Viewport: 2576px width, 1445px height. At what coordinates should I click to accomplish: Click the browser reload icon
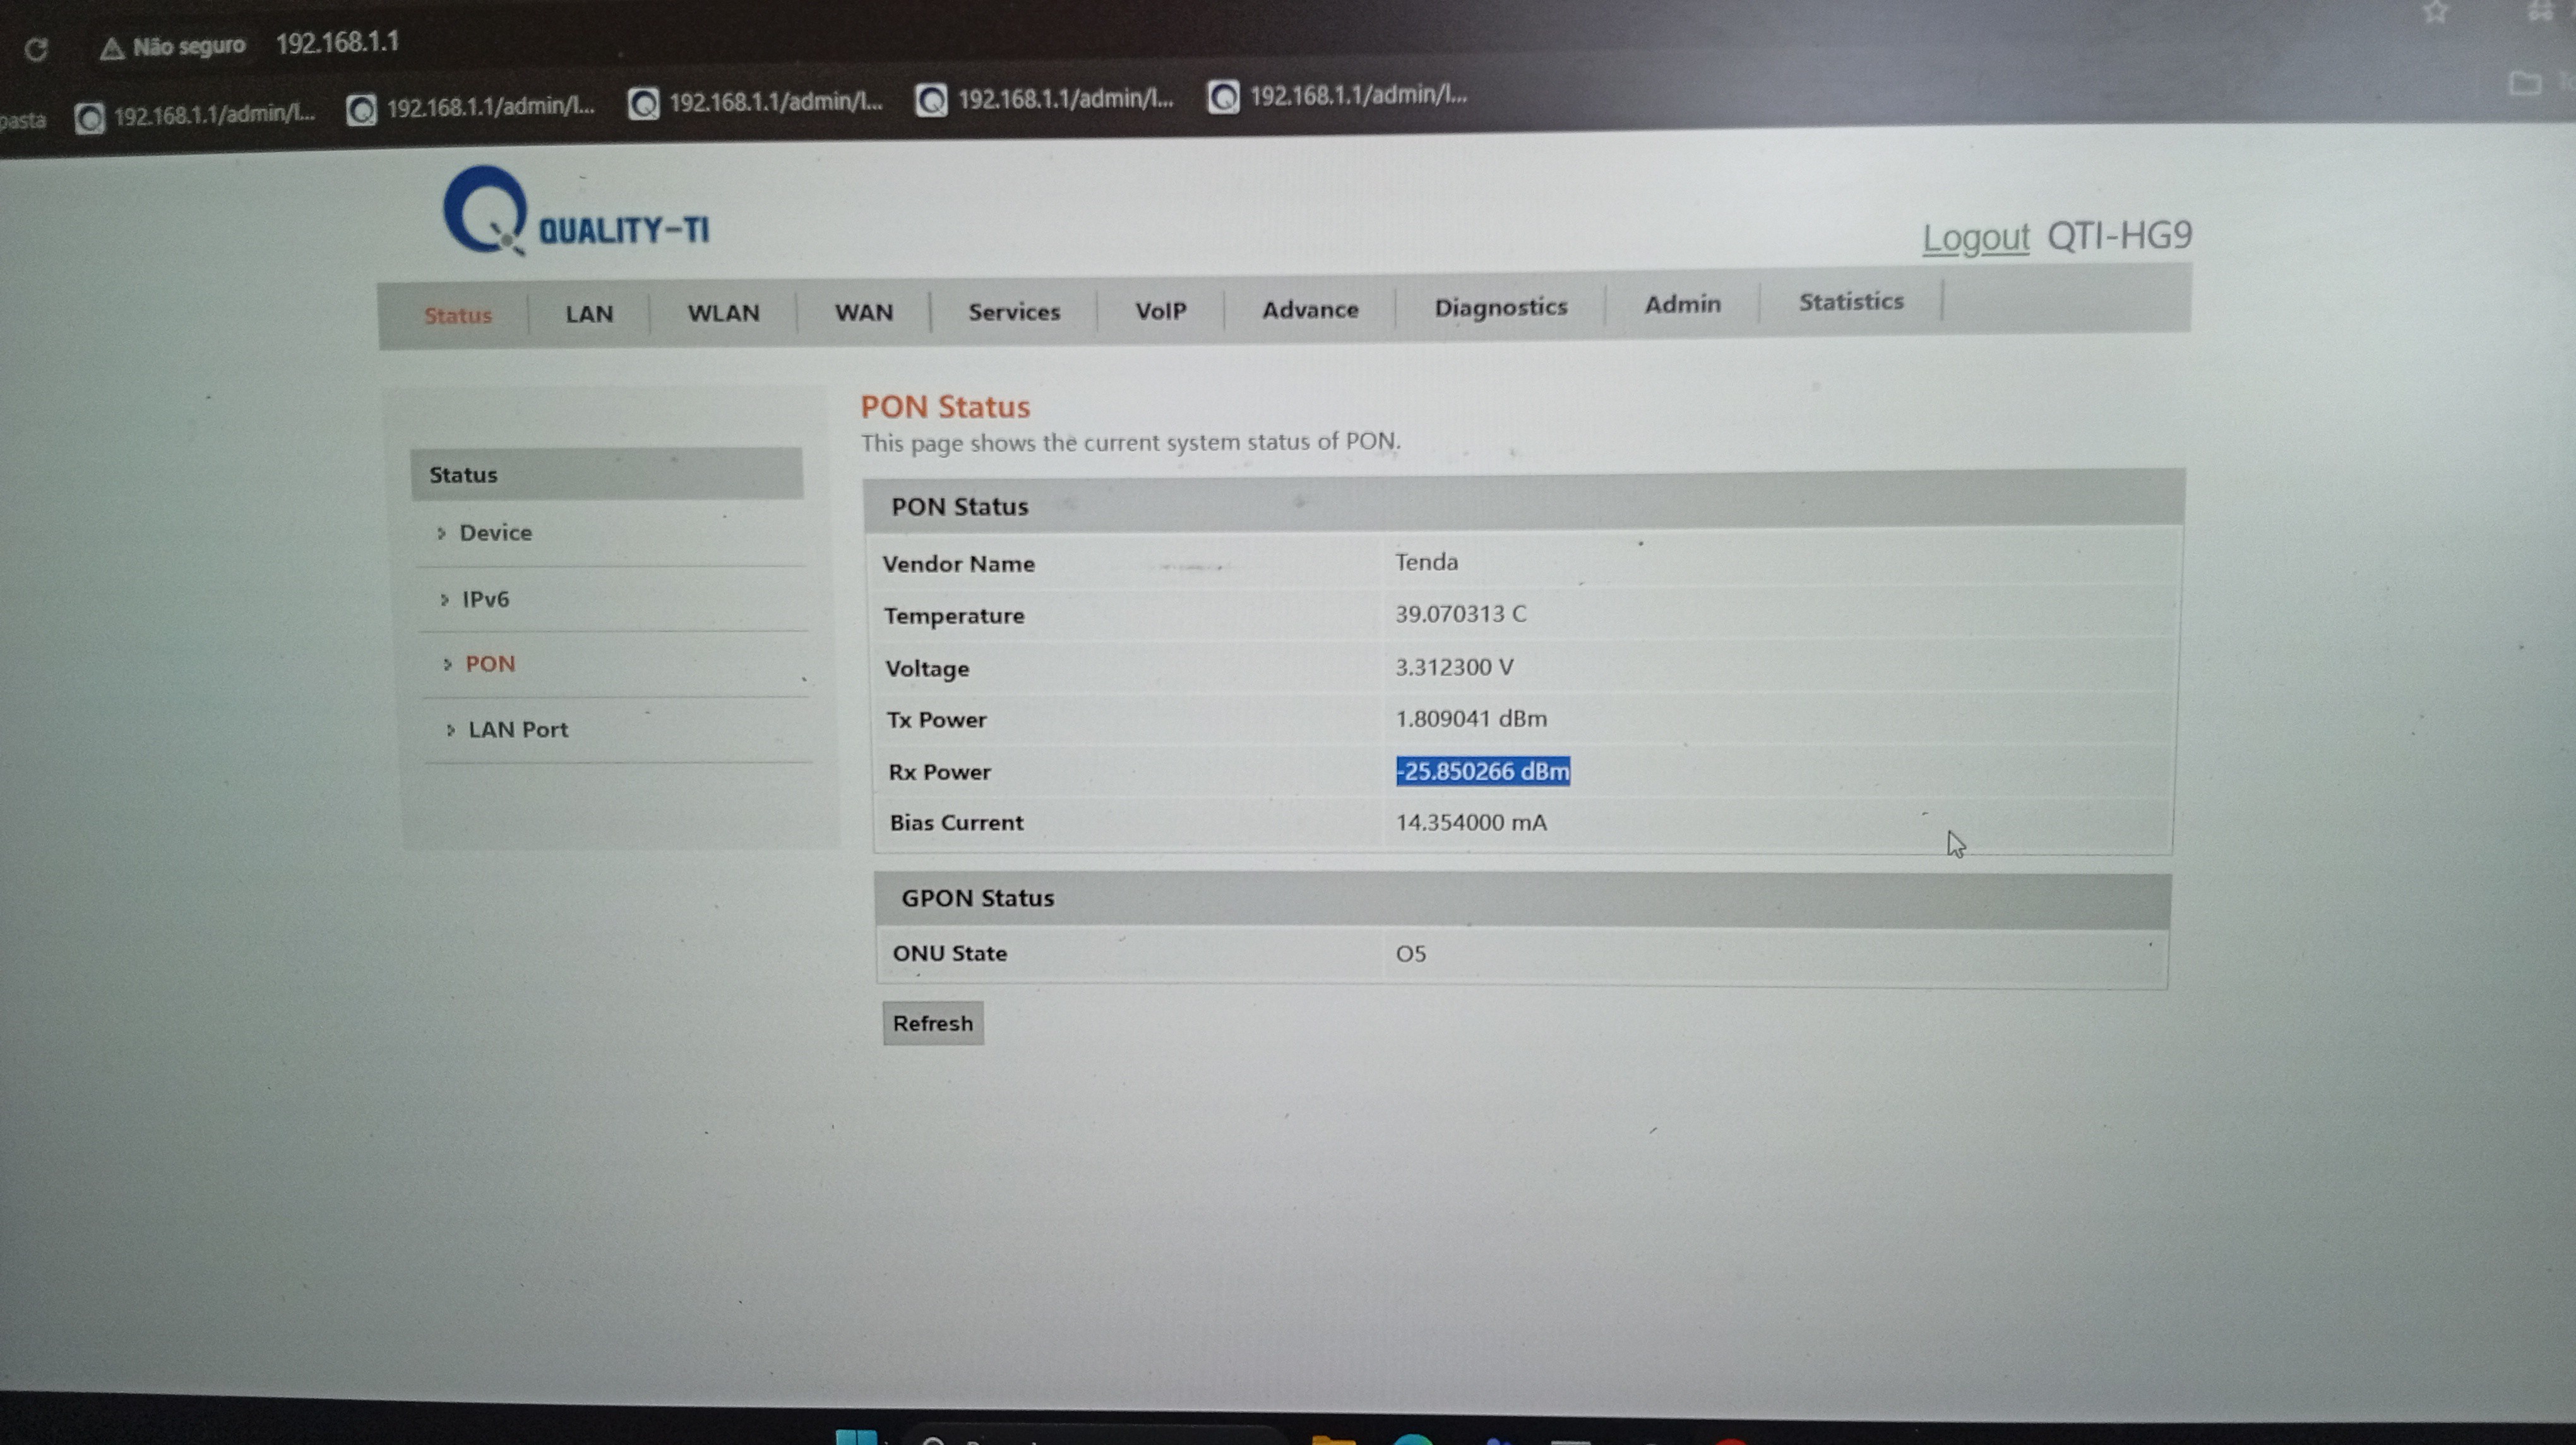[37, 49]
